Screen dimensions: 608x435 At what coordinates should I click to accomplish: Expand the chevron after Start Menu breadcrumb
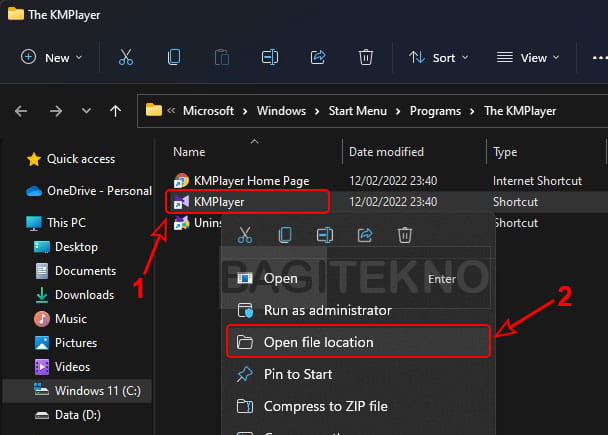click(x=398, y=112)
